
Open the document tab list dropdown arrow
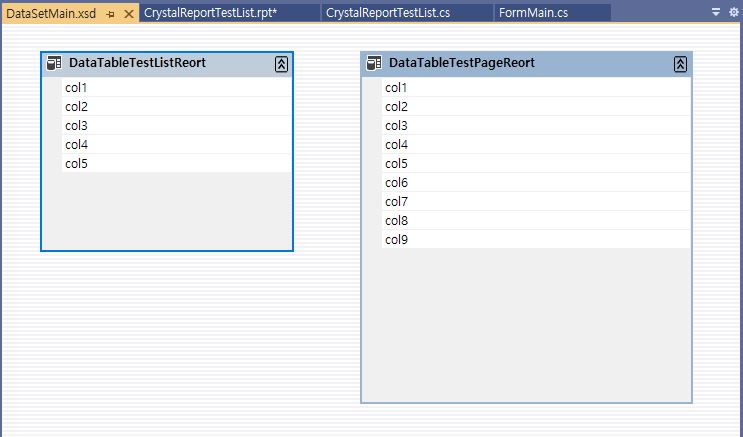click(716, 12)
